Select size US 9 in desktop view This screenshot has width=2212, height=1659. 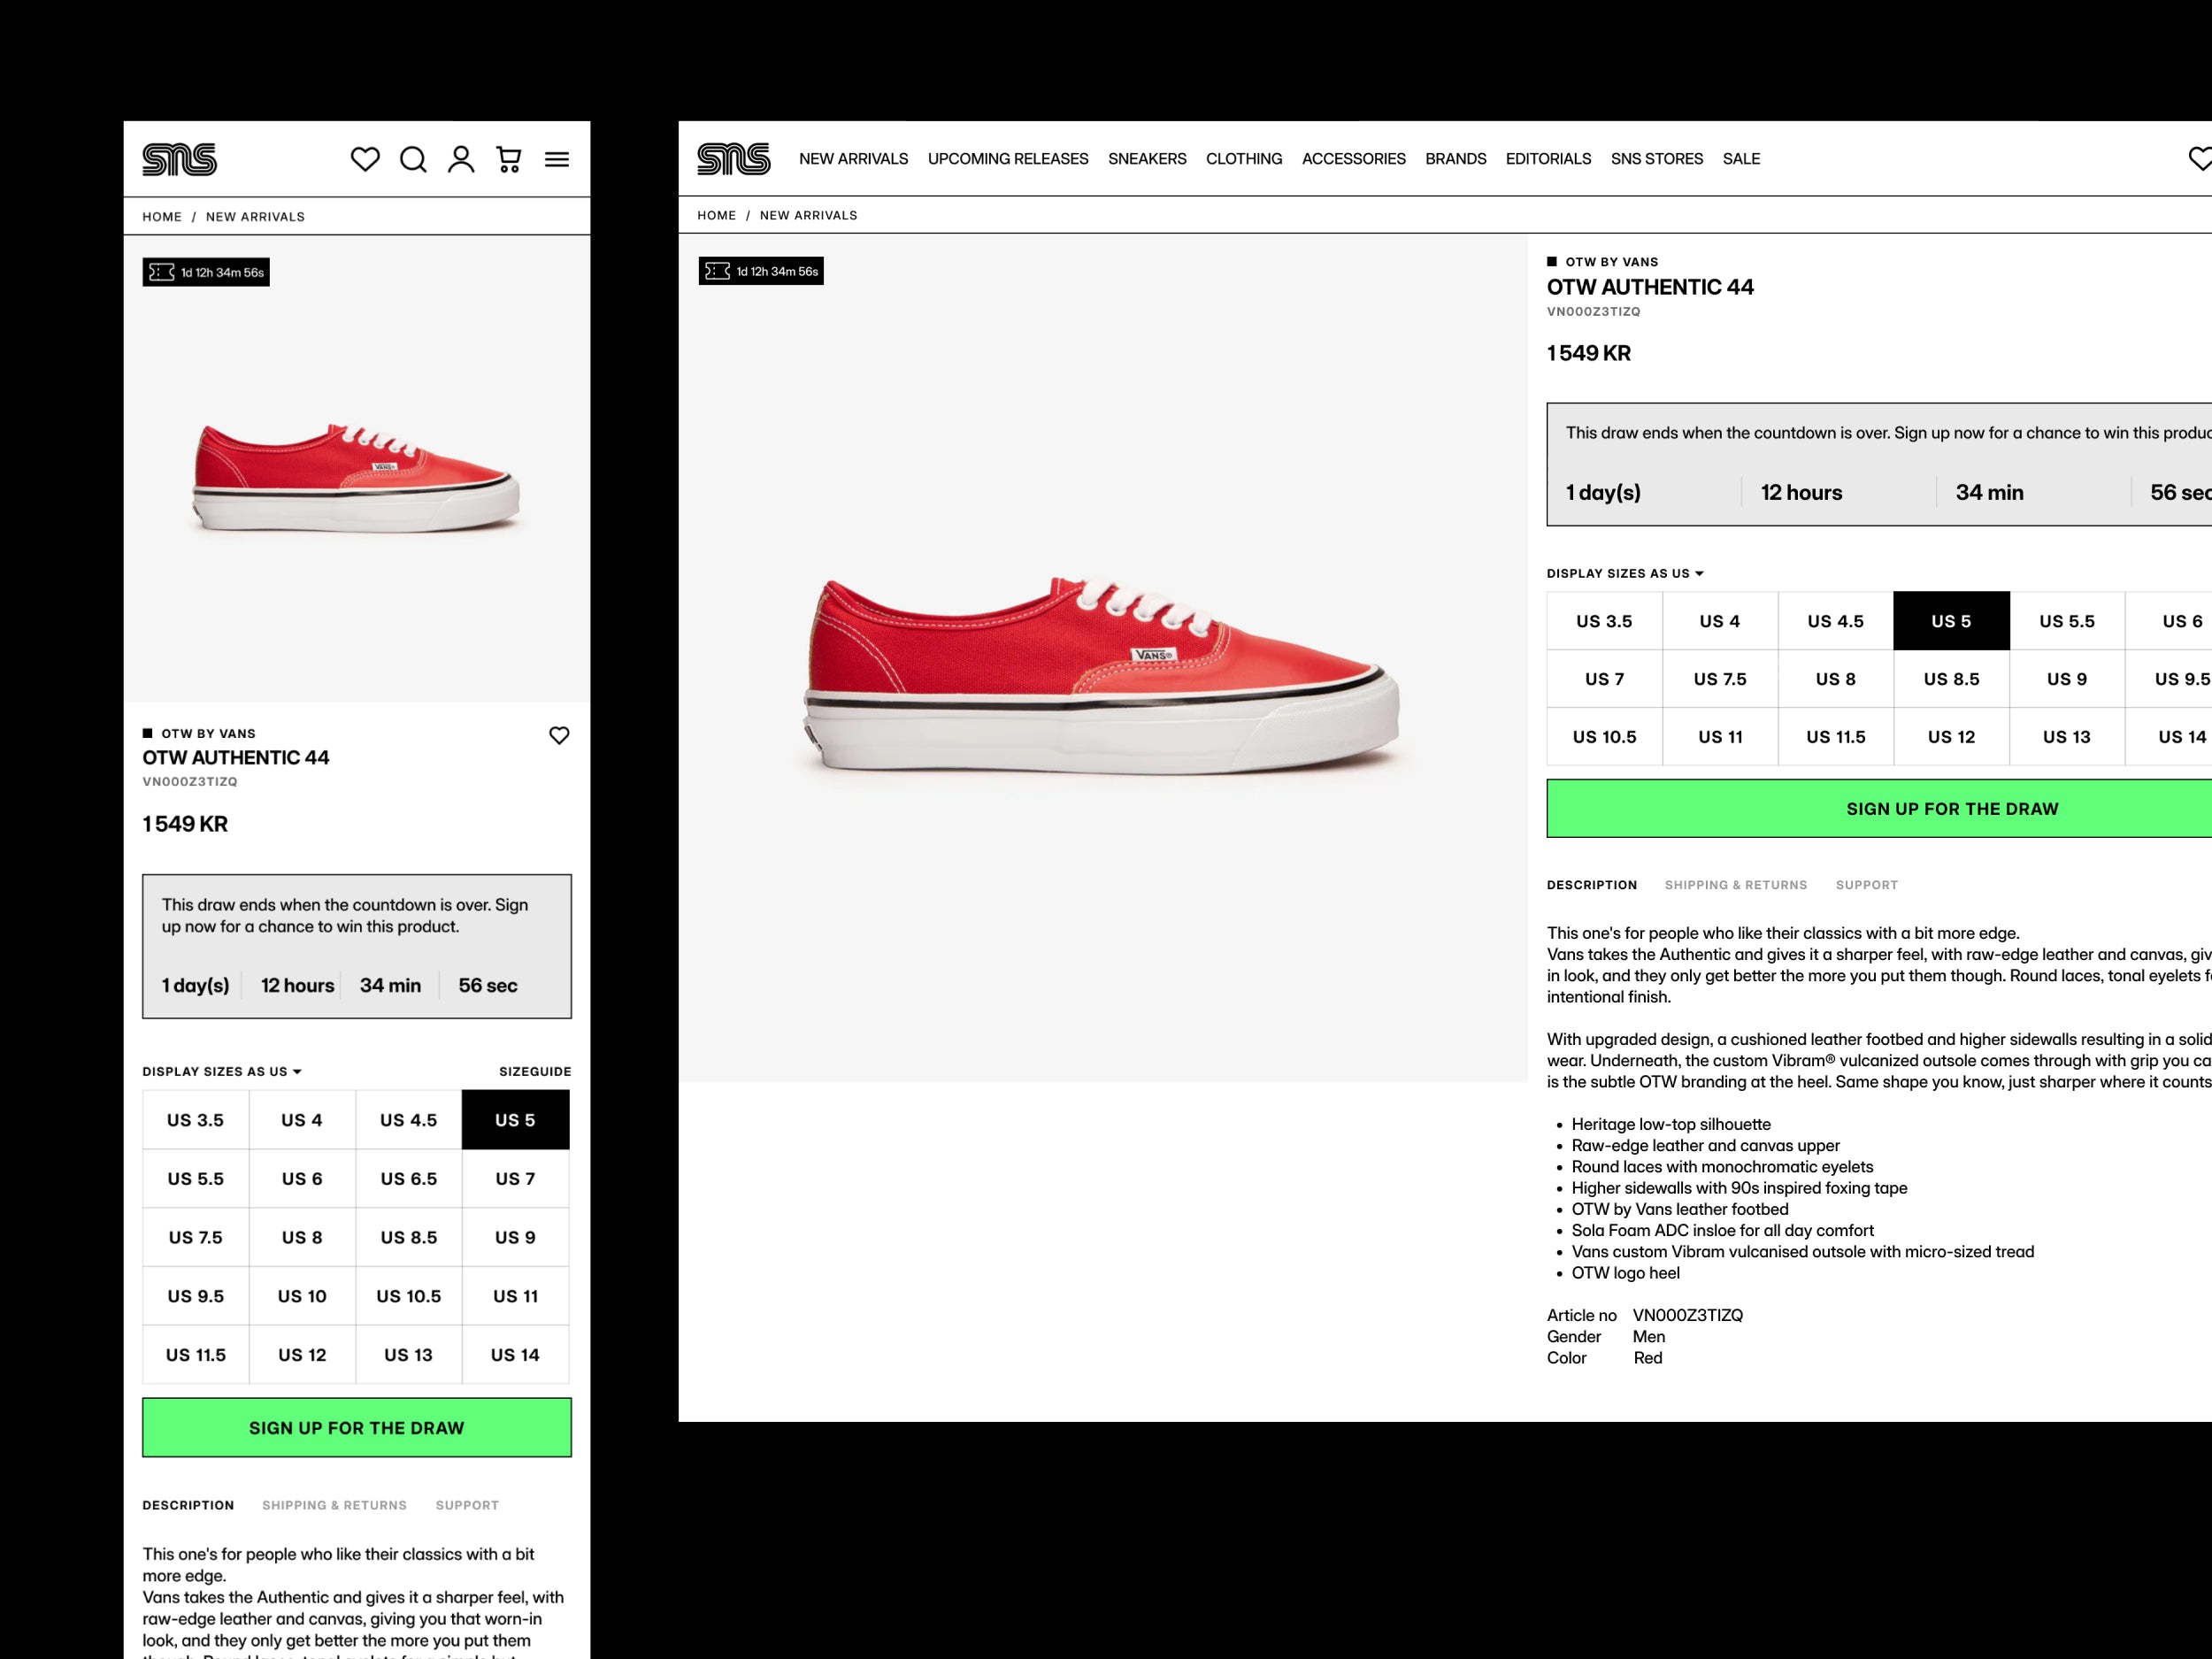point(2067,679)
